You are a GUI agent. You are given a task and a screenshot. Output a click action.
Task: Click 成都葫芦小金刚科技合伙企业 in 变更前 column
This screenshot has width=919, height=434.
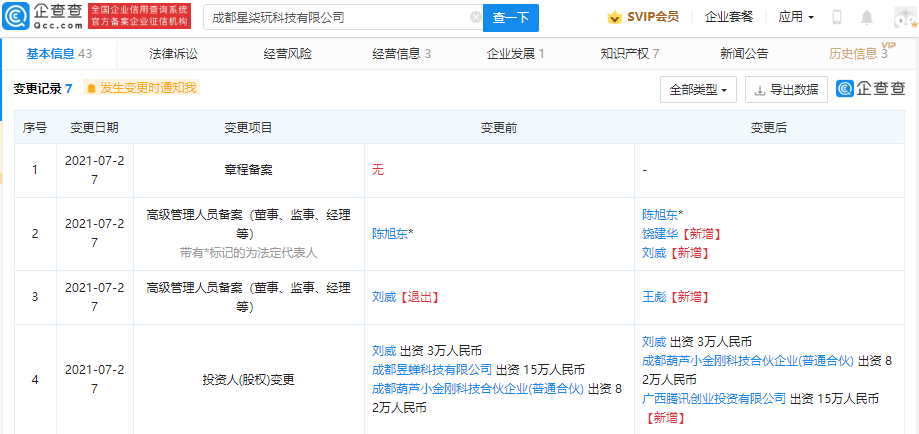(x=478, y=388)
